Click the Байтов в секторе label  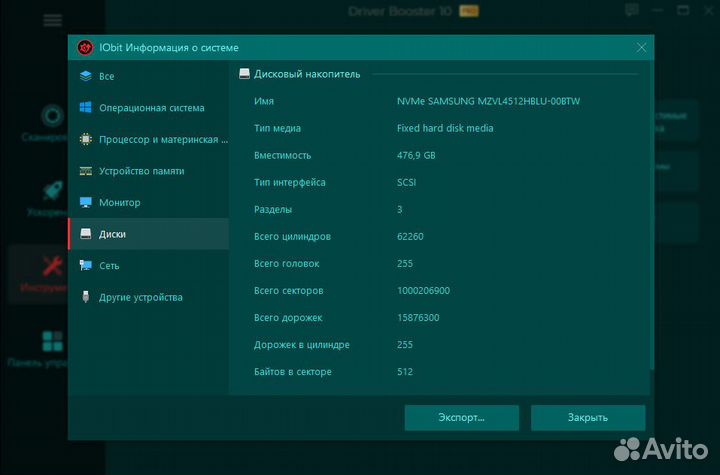292,372
